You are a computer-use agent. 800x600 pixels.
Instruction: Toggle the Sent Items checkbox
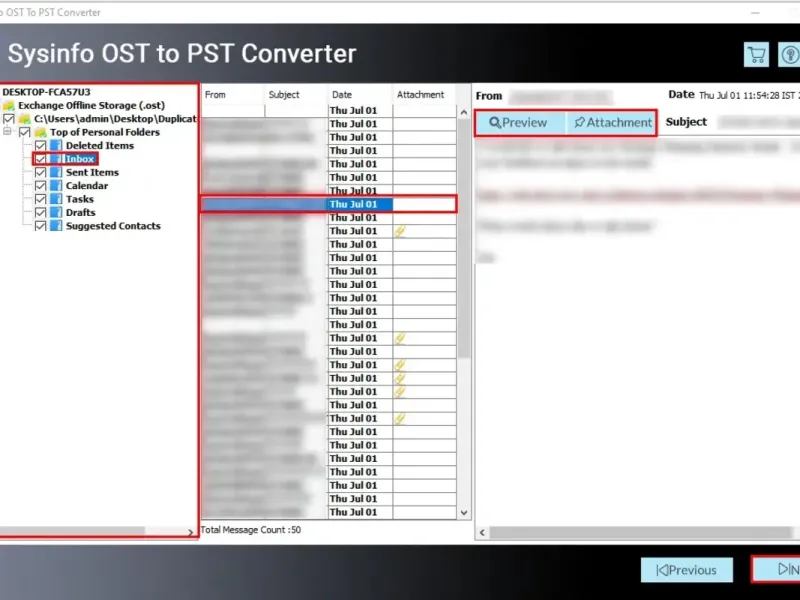pos(40,172)
